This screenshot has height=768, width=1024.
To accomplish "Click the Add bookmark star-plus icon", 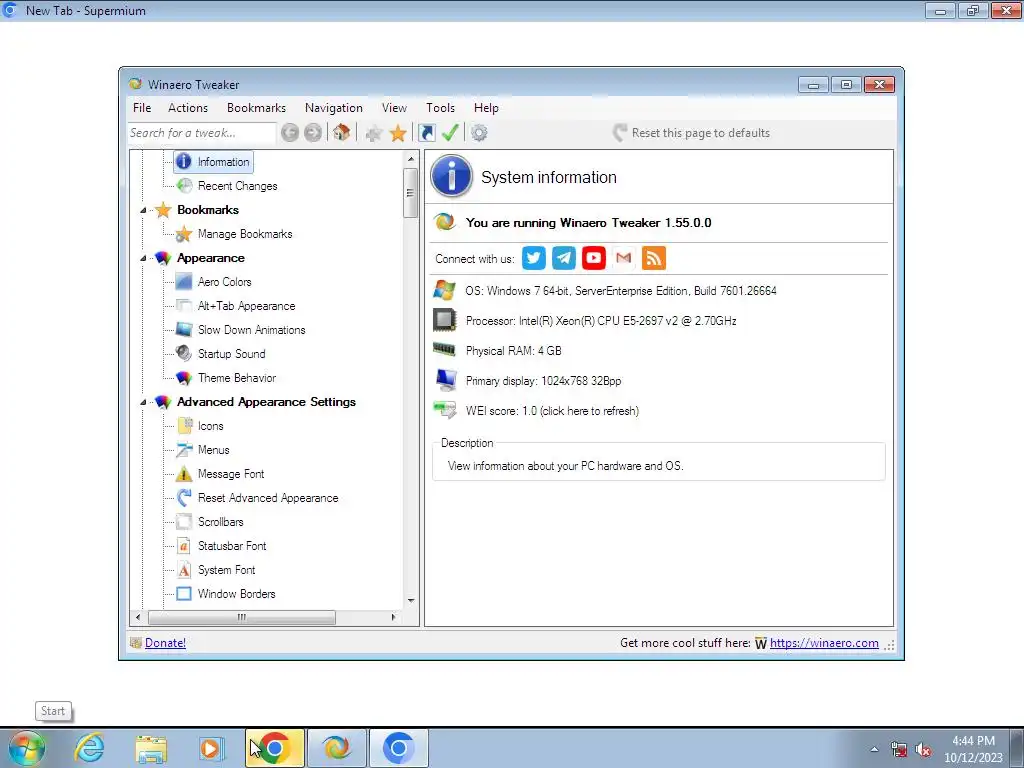I will tap(374, 134).
